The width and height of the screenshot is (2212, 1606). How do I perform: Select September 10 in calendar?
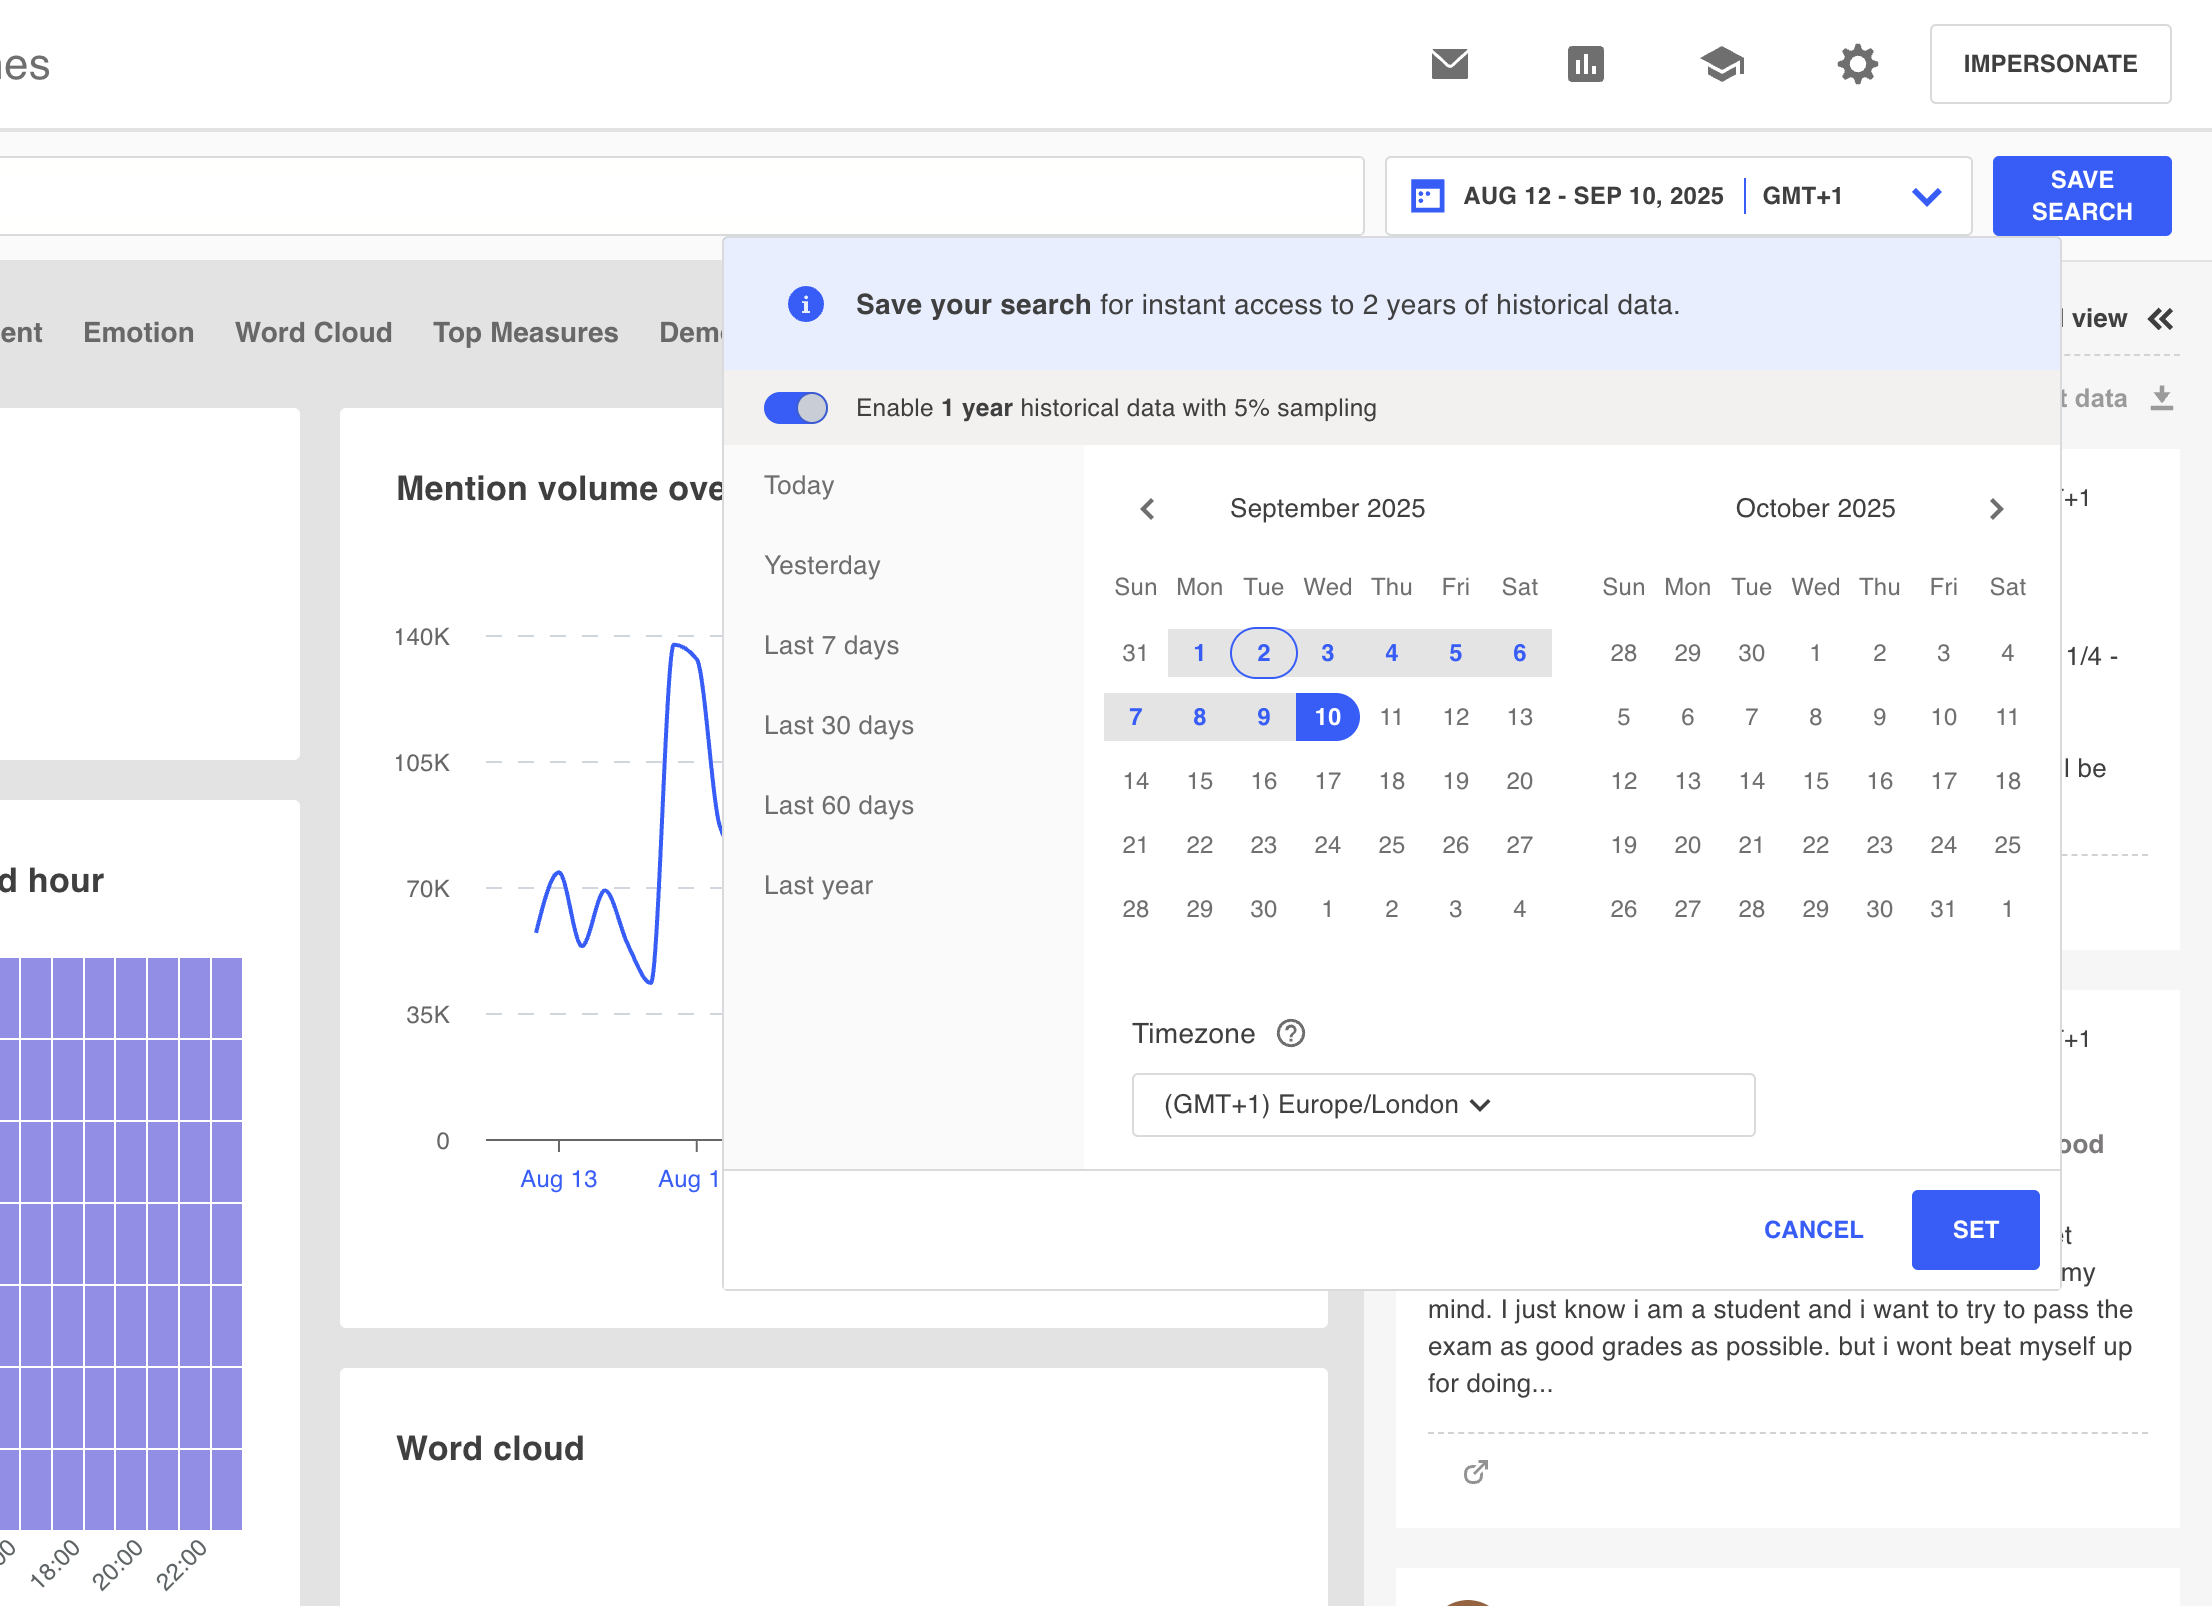coord(1327,717)
